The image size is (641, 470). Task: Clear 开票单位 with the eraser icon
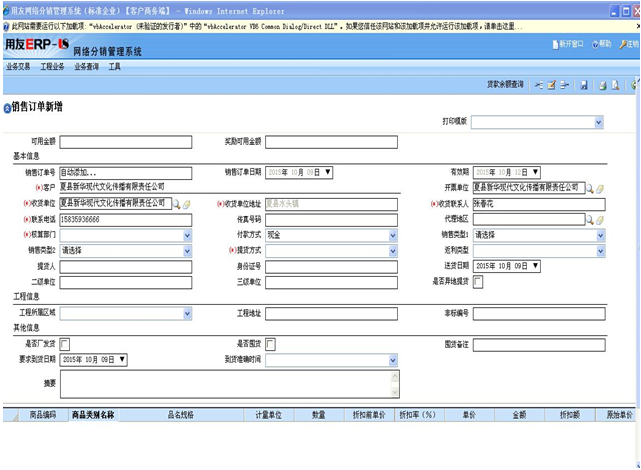(600, 188)
